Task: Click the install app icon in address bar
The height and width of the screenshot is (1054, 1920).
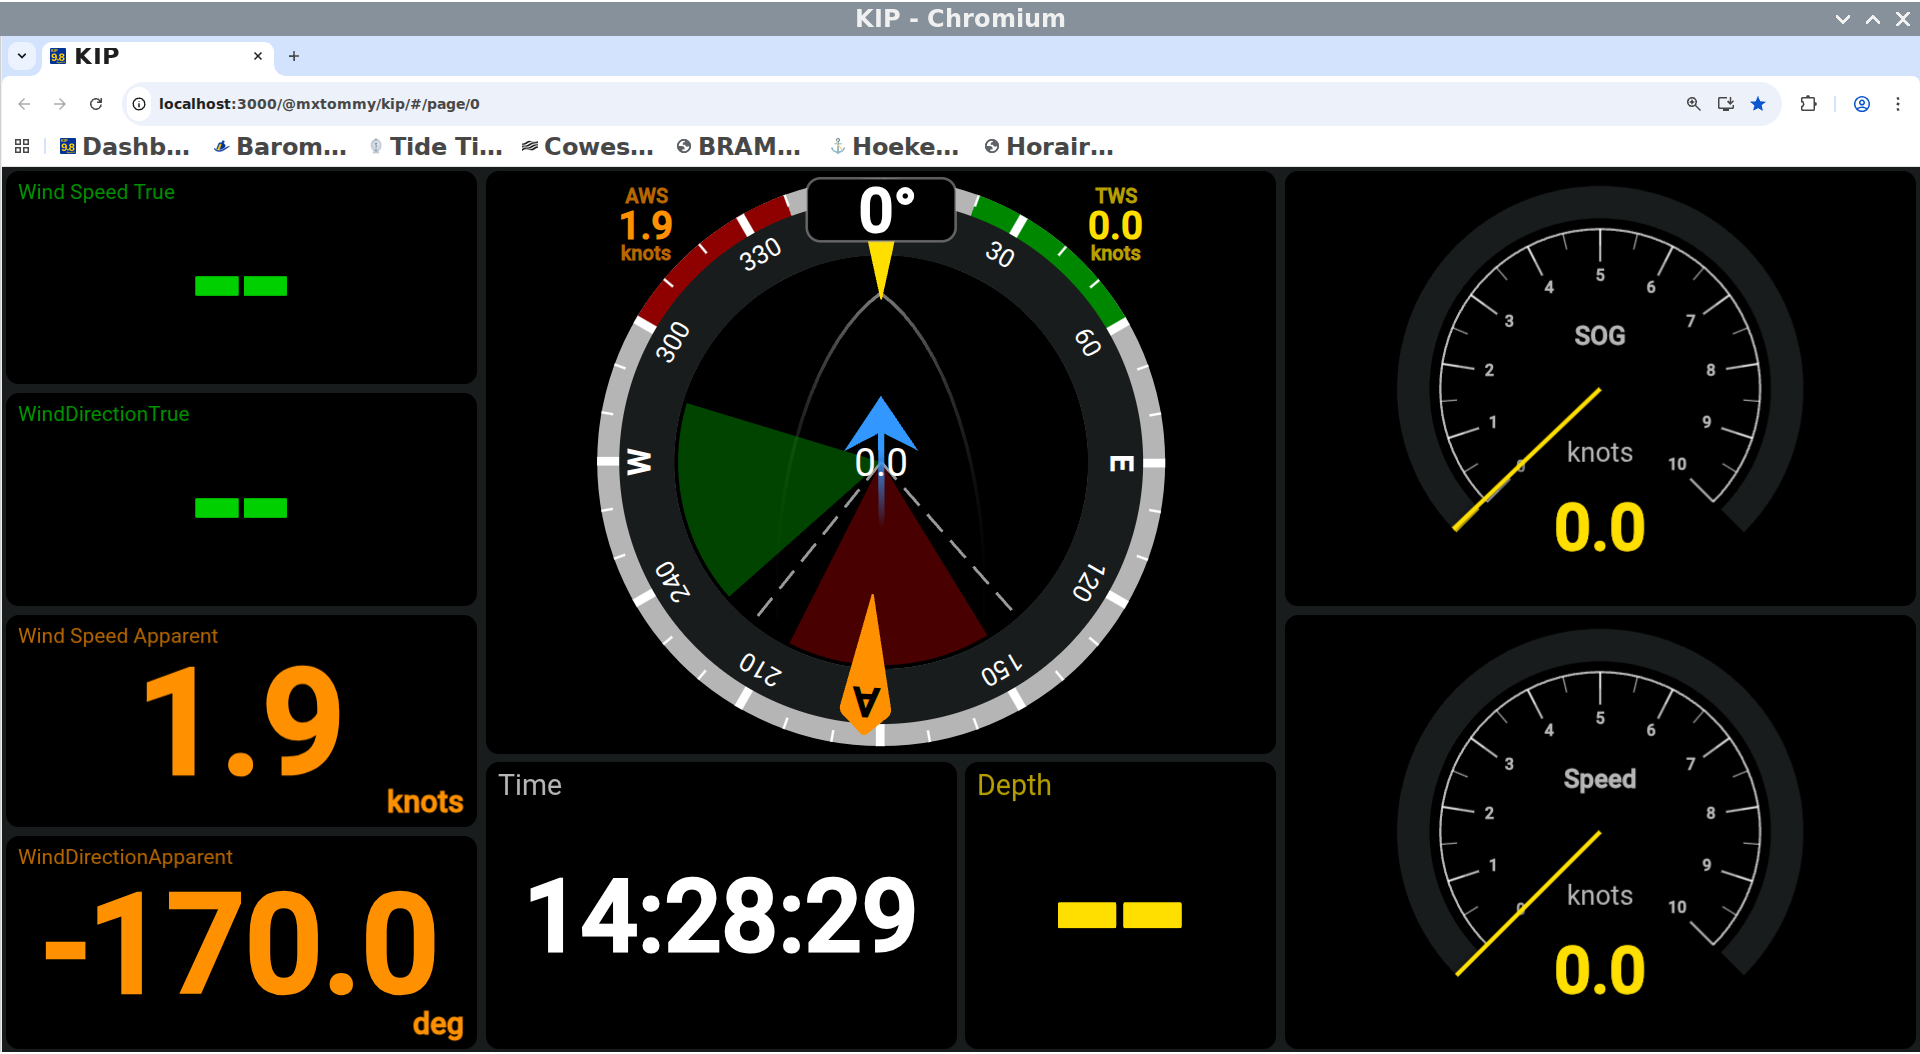Action: point(1725,104)
